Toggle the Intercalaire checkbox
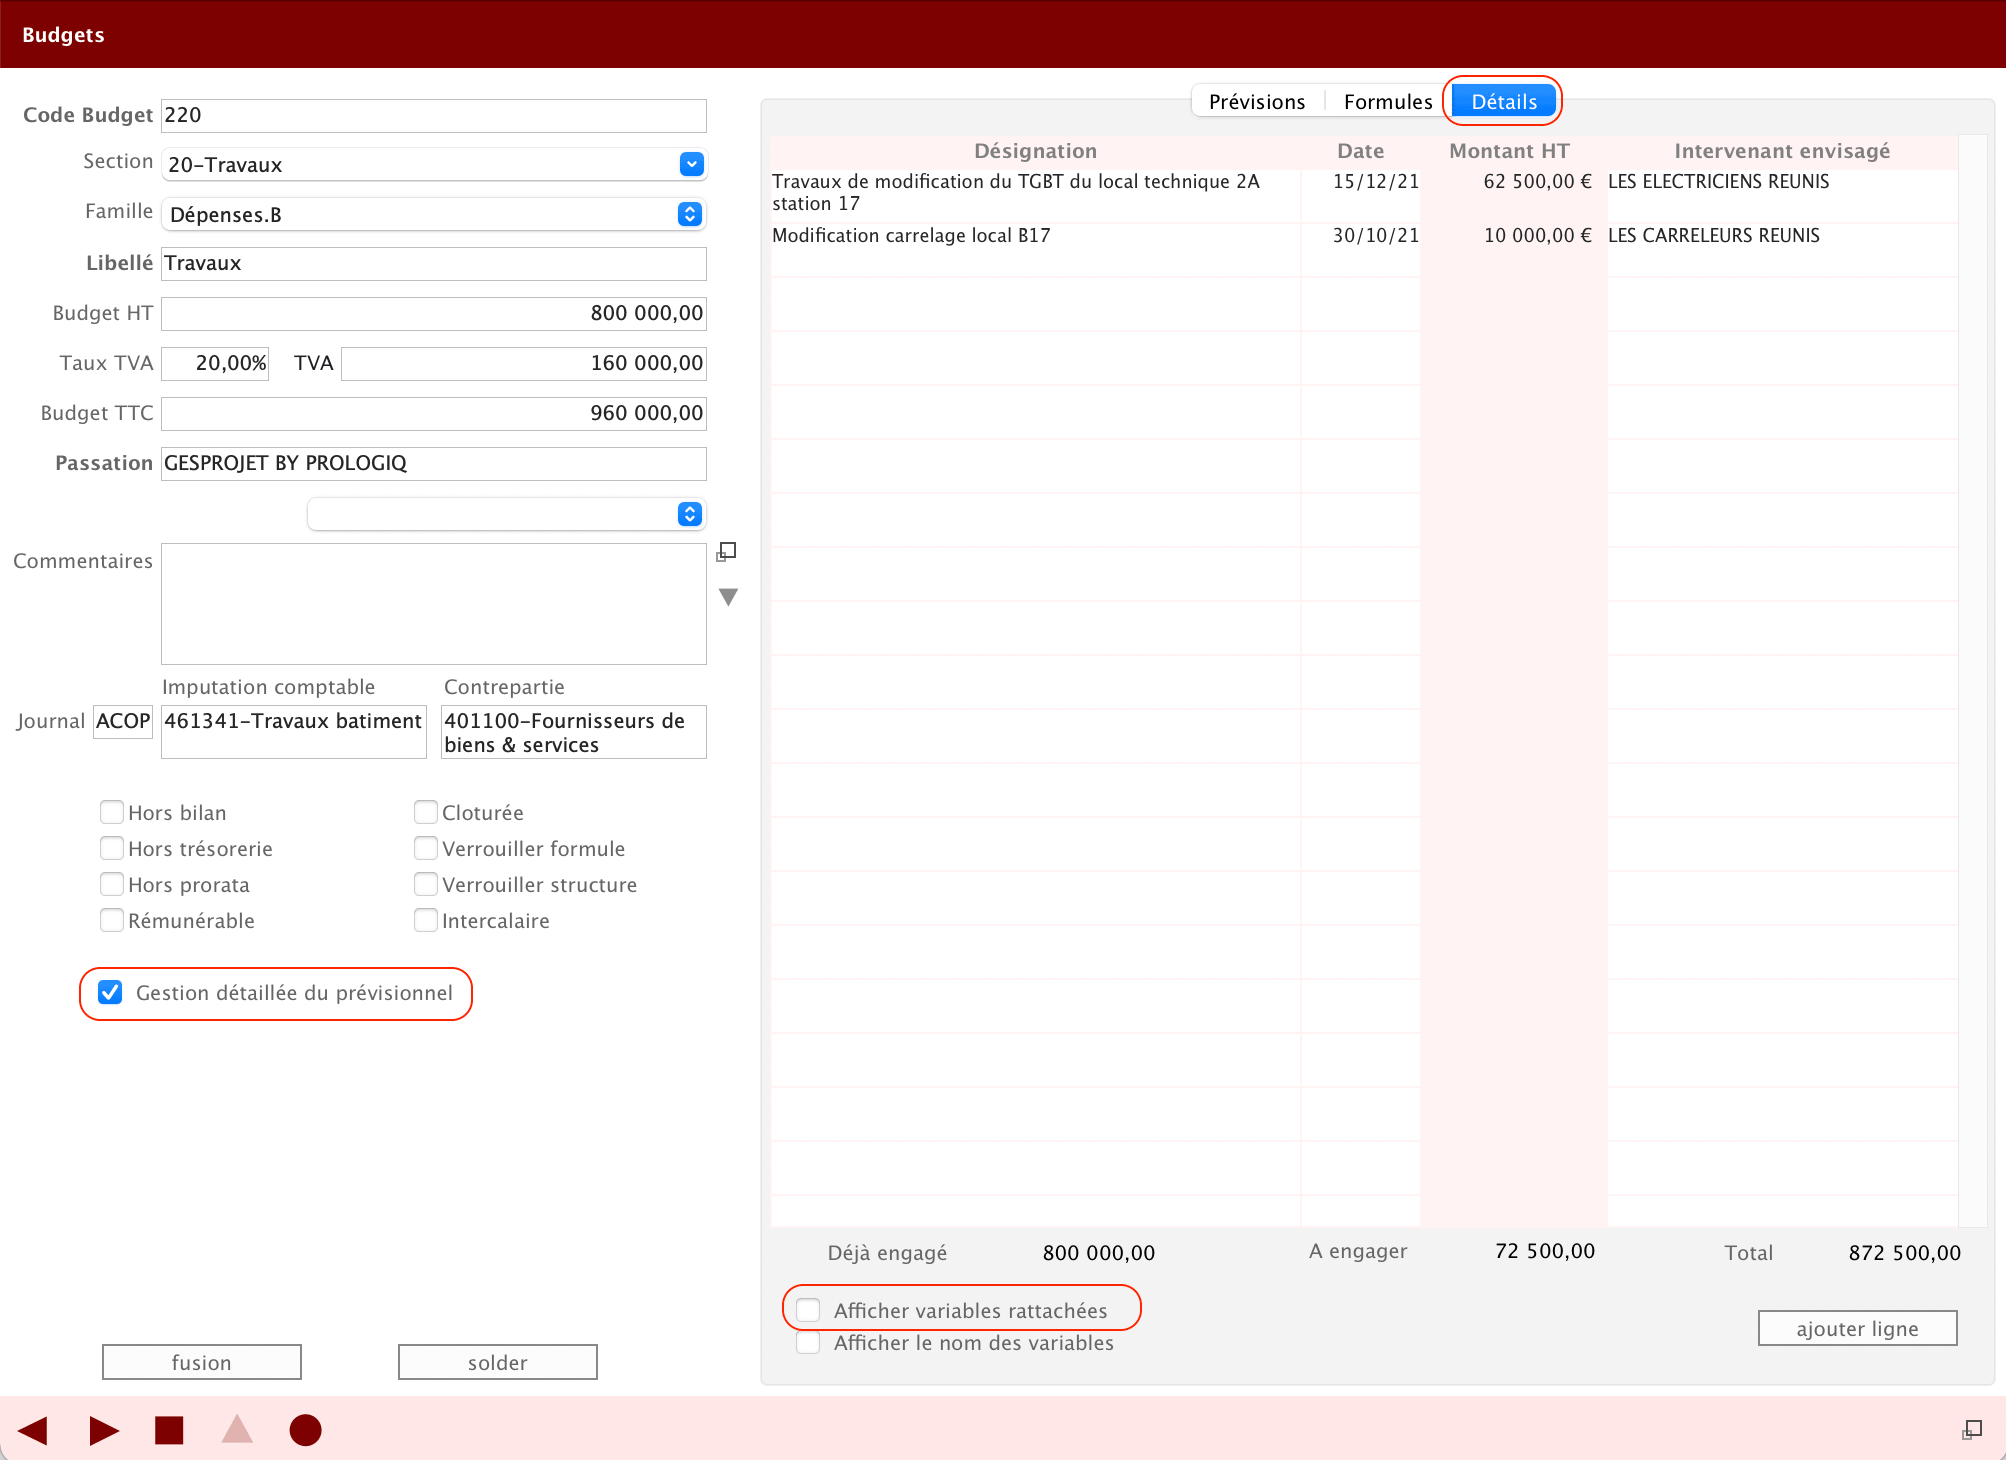The width and height of the screenshot is (2006, 1460). pyautogui.click(x=426, y=920)
